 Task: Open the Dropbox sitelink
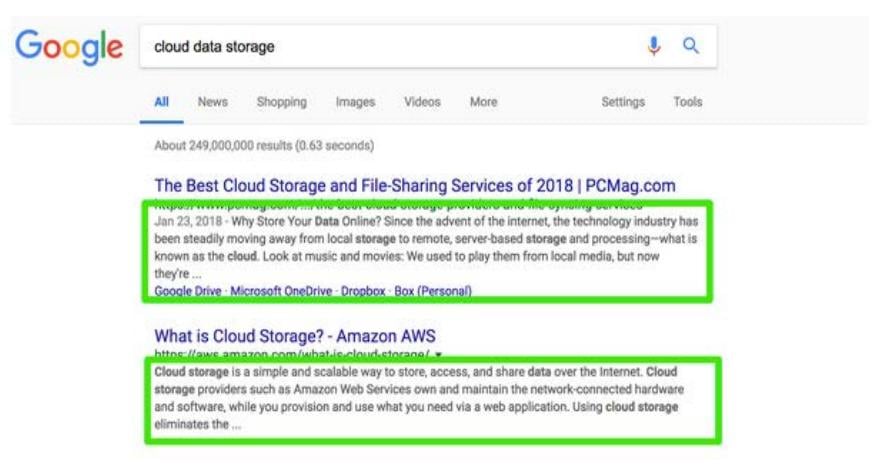[x=363, y=291]
